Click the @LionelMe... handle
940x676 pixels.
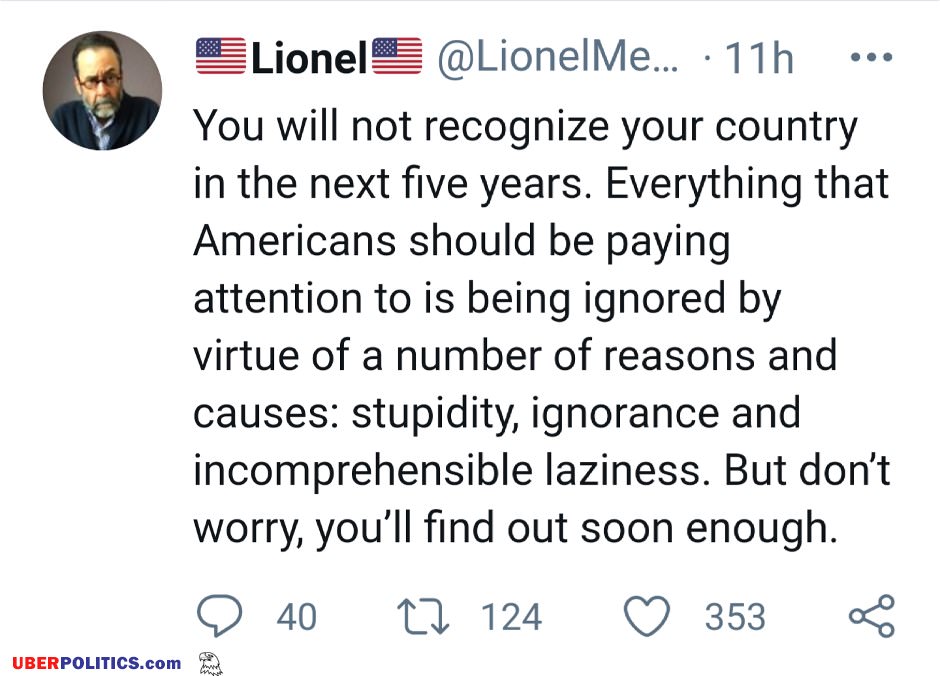pos(558,58)
